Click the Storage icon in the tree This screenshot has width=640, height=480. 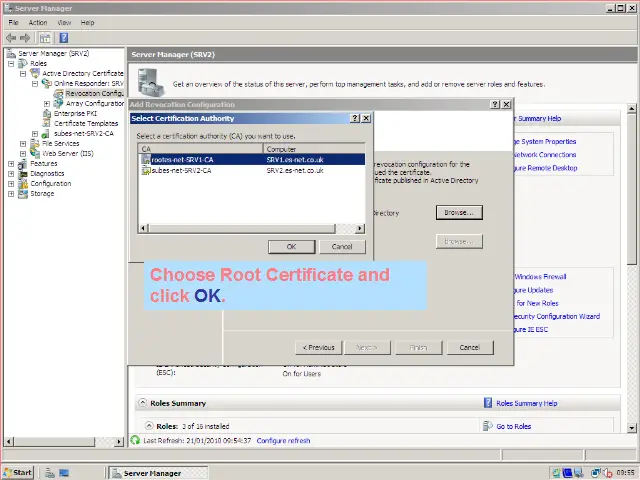pyautogui.click(x=23, y=193)
